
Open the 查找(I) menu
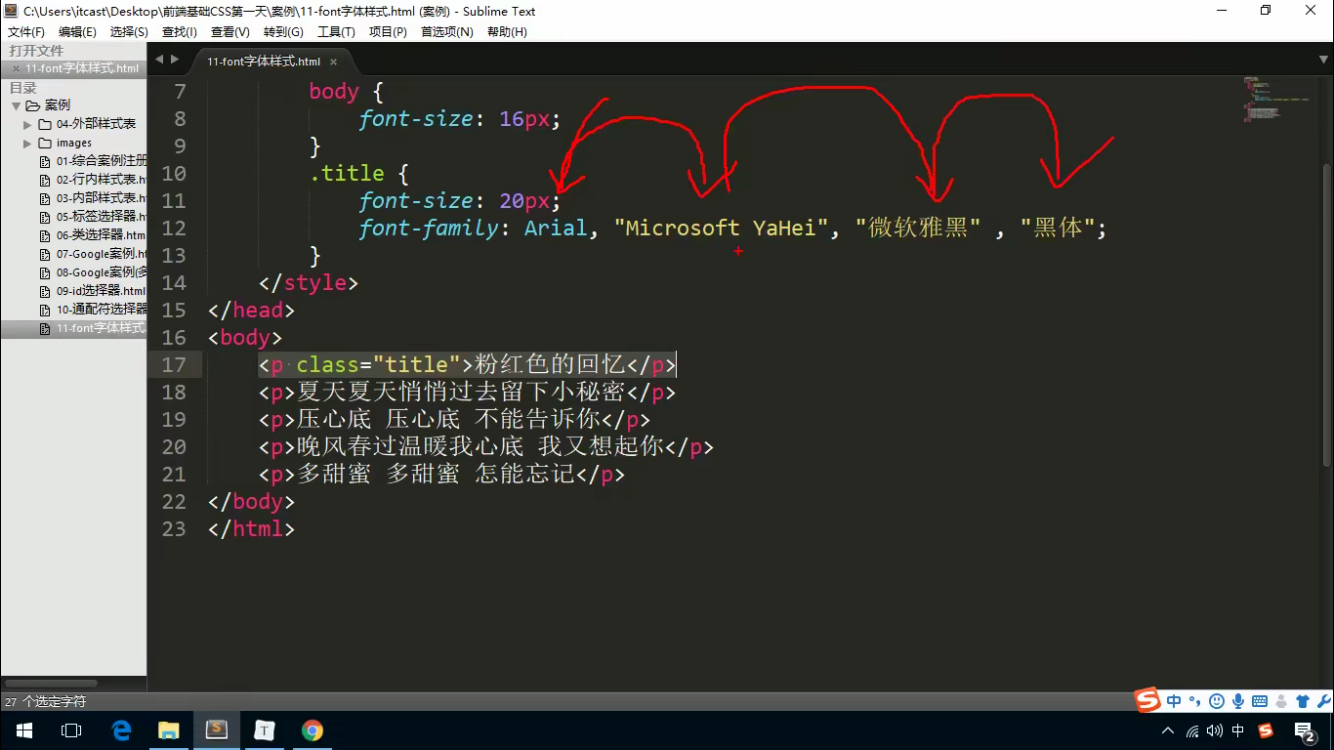(x=179, y=32)
